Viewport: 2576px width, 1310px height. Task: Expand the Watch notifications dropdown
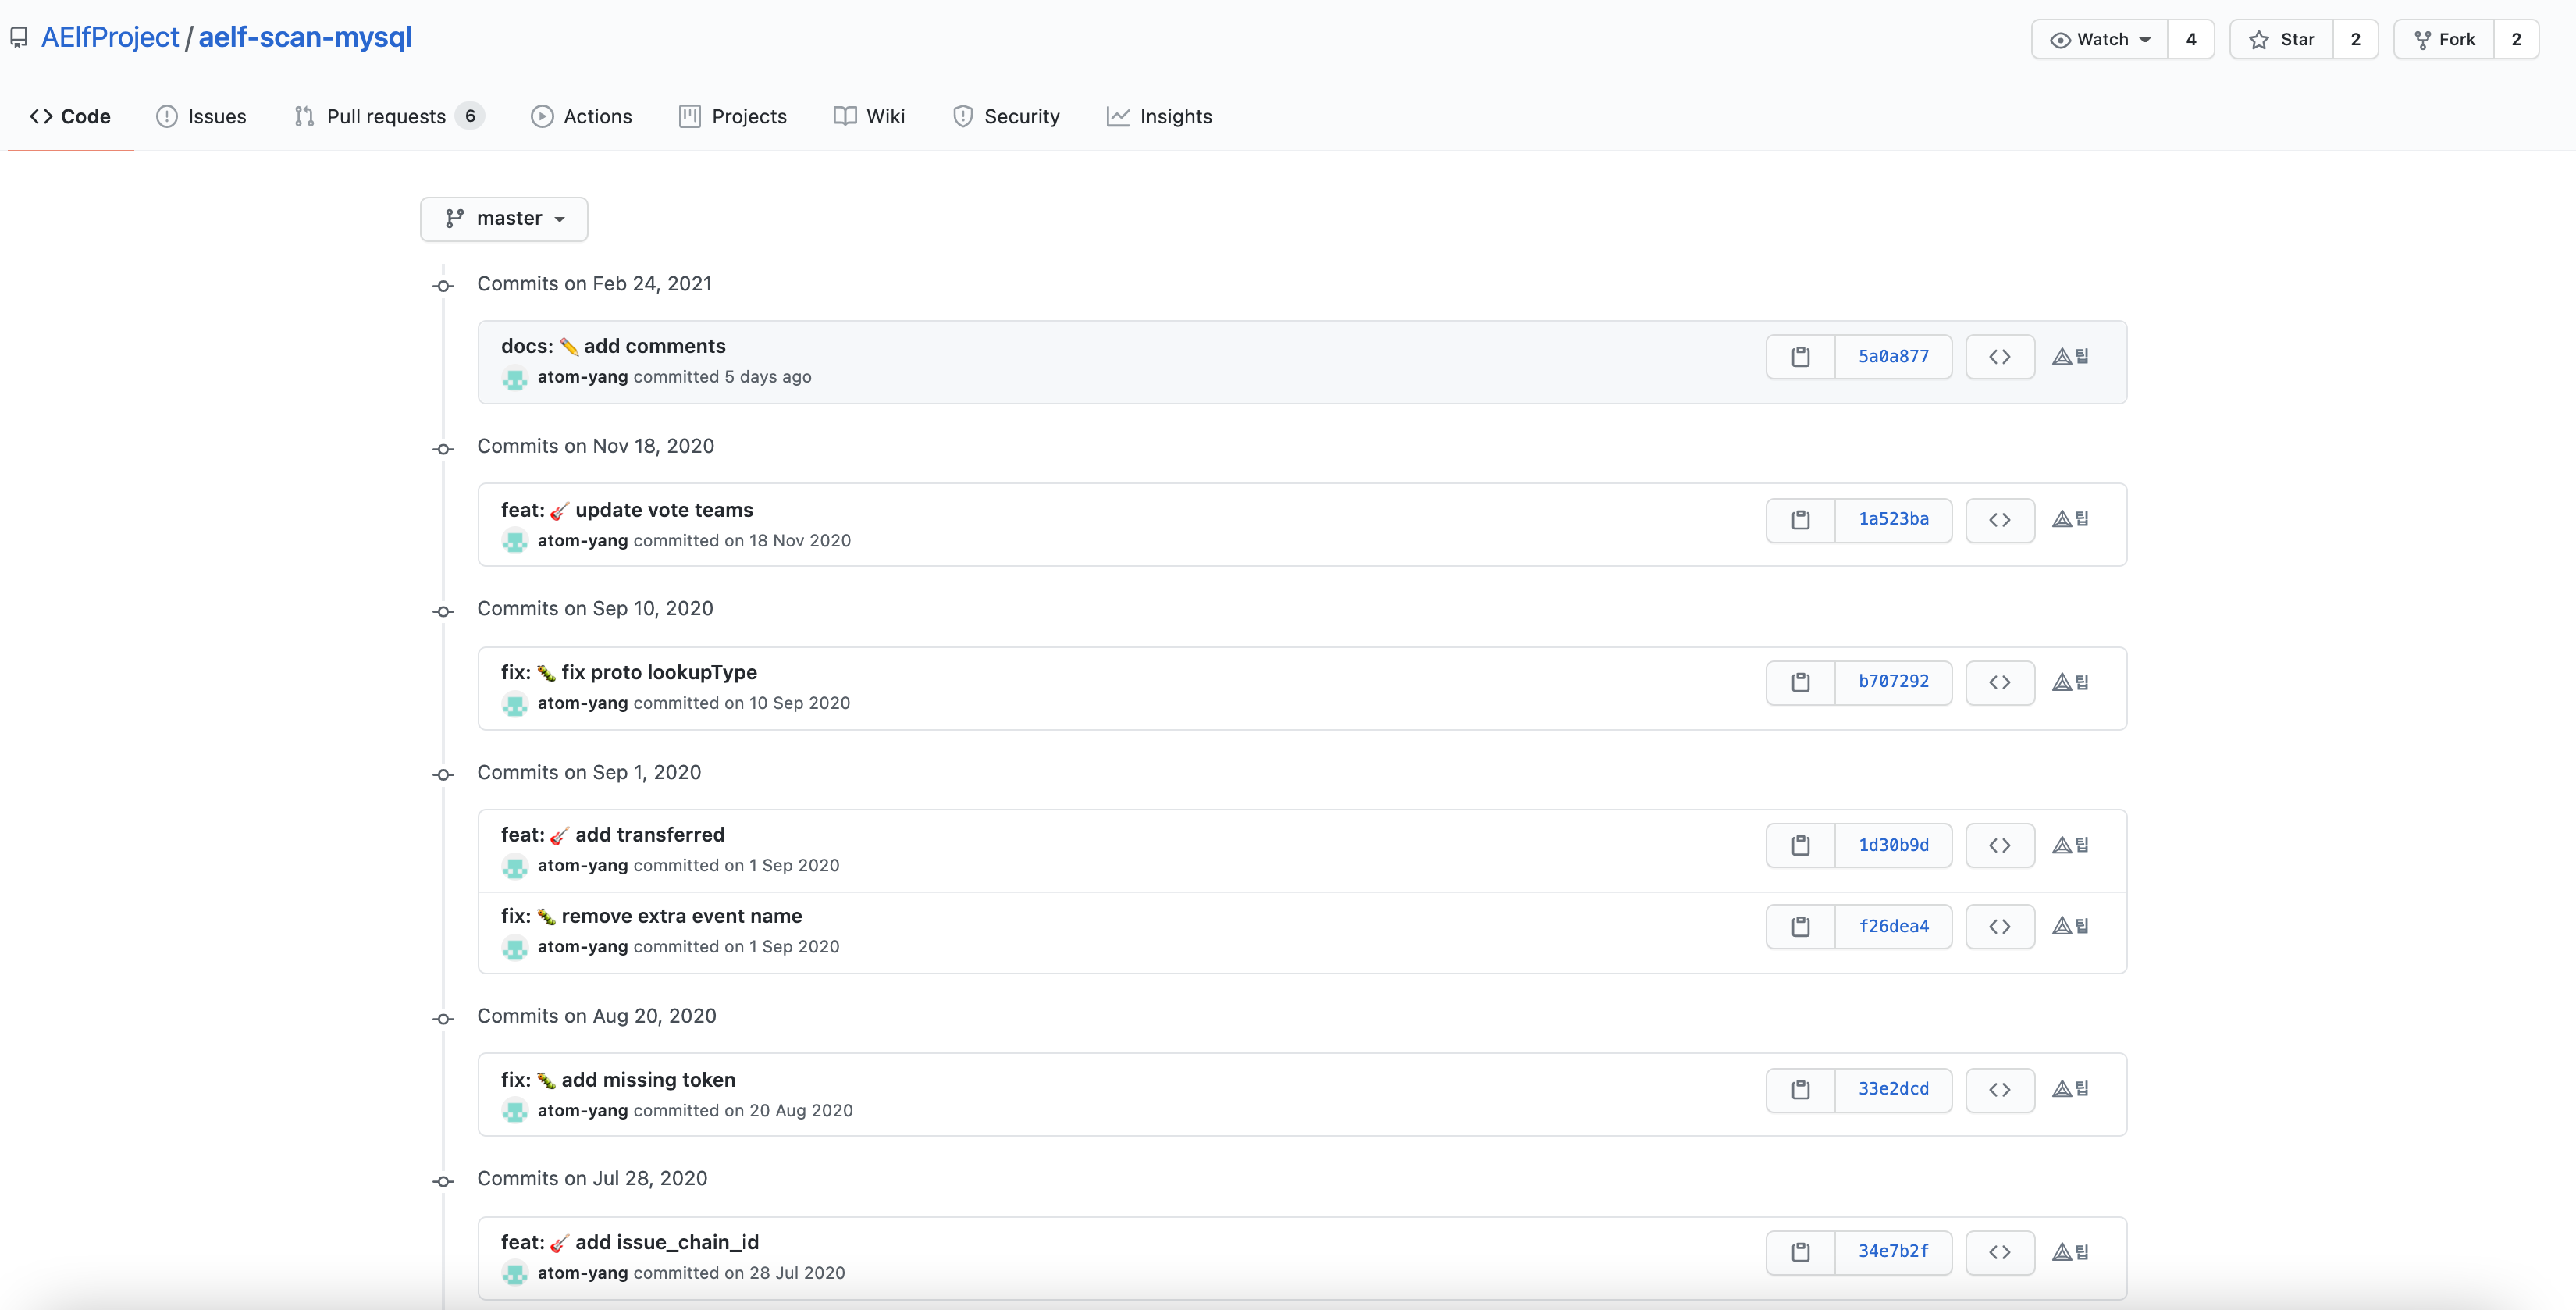coord(2099,40)
